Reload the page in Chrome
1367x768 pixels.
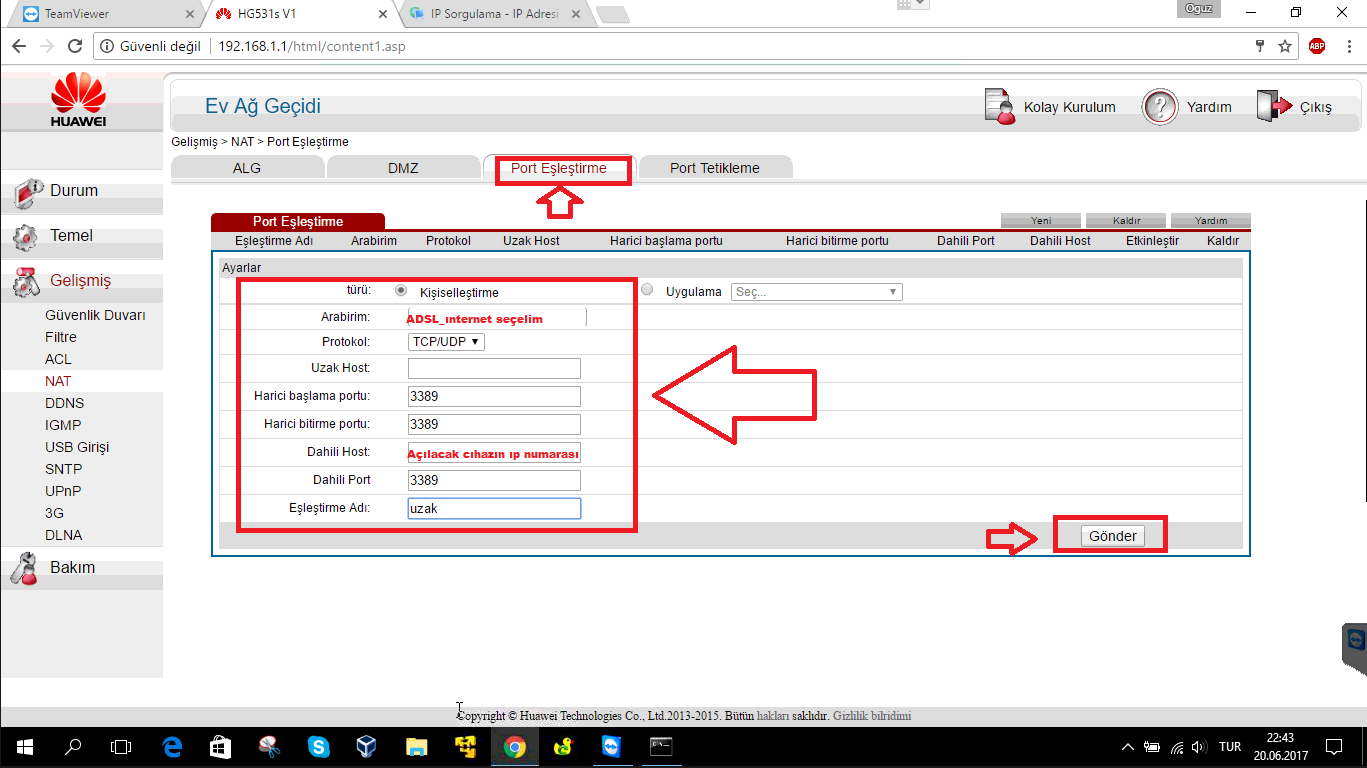pos(74,46)
